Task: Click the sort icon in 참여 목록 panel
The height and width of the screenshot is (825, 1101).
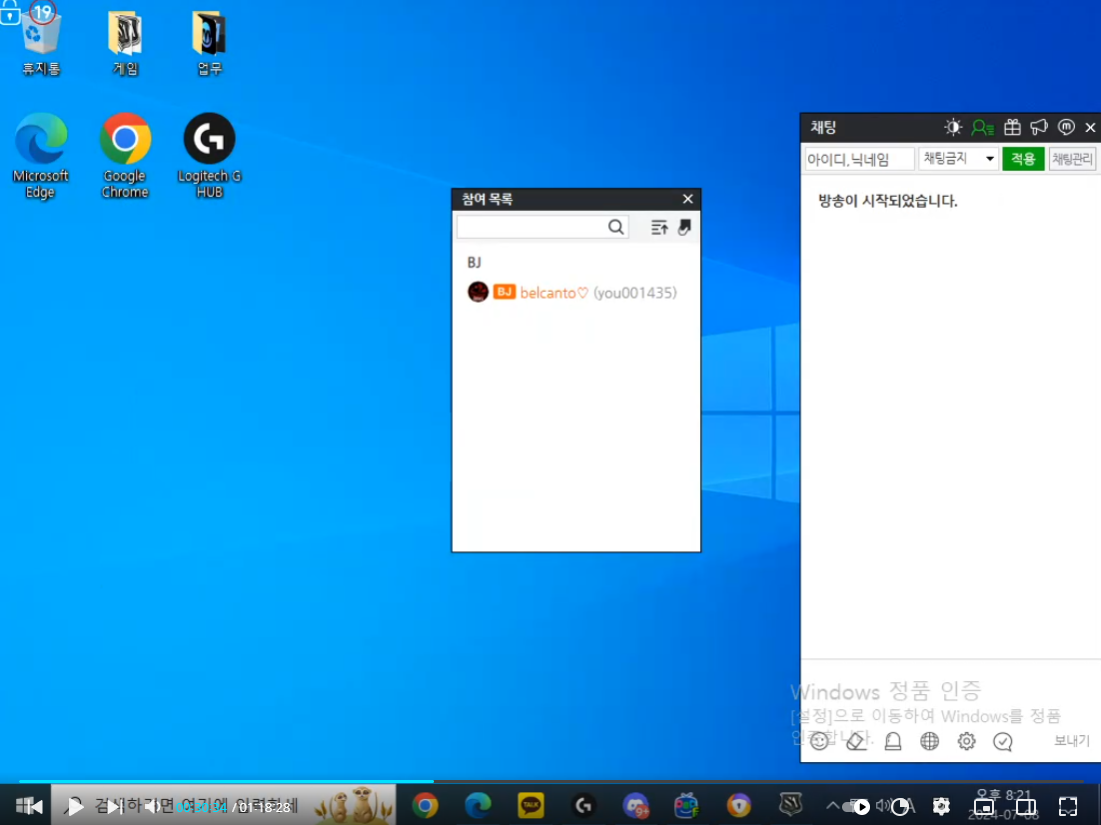Action: [659, 228]
